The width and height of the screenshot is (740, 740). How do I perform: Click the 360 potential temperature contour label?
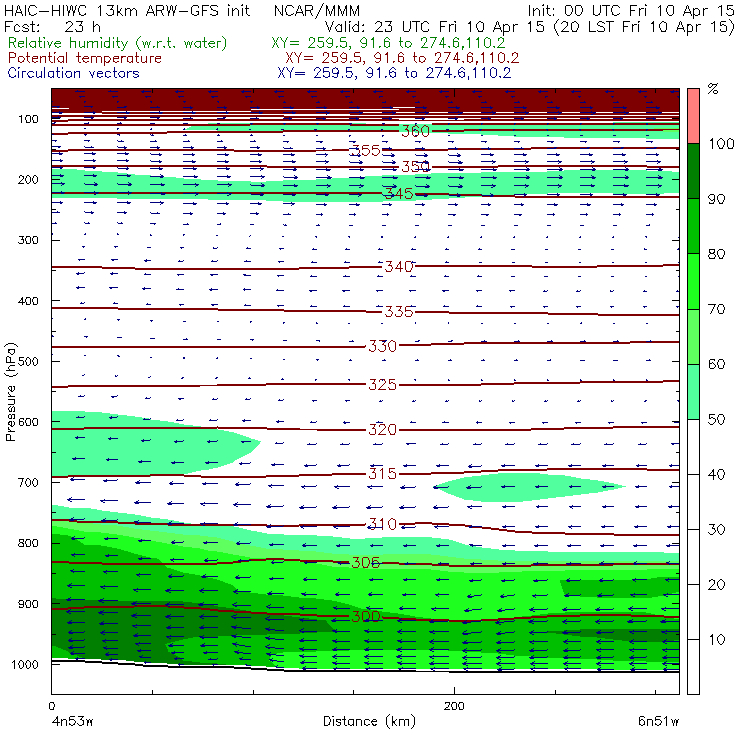click(x=415, y=131)
